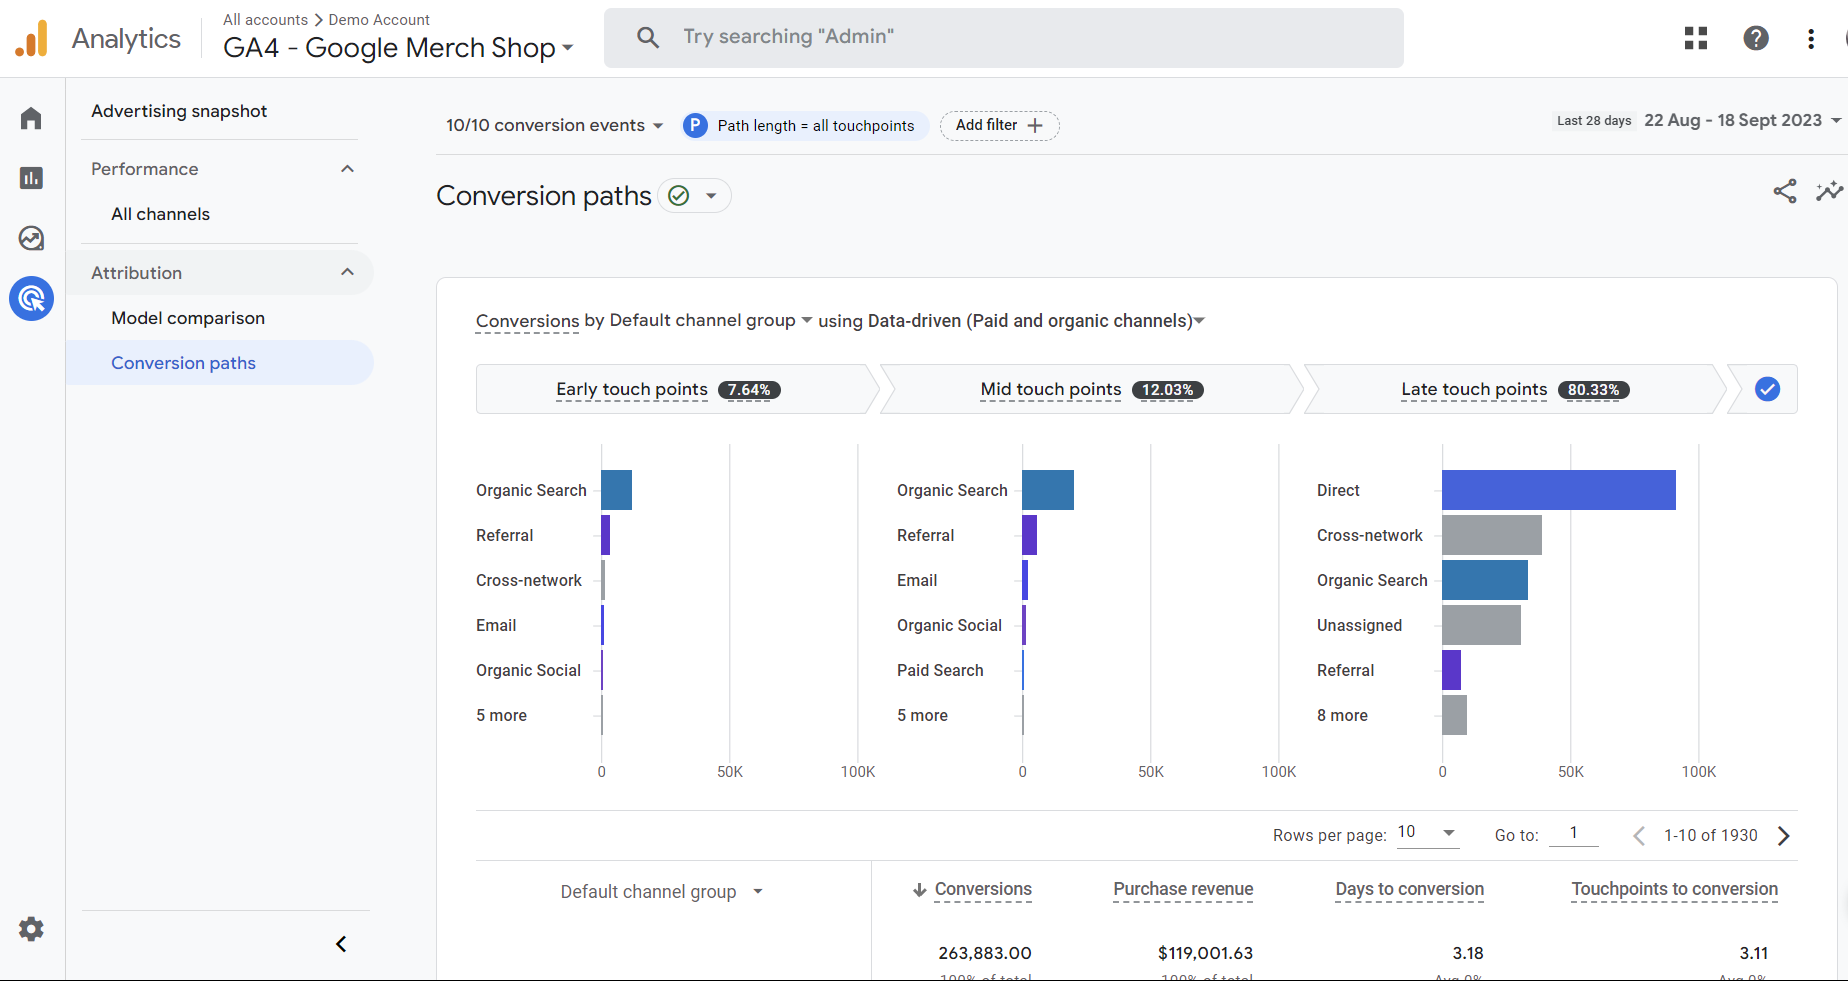Click Cross-network bar in Late touch points
Screen dimensions: 1848x981
point(1492,535)
